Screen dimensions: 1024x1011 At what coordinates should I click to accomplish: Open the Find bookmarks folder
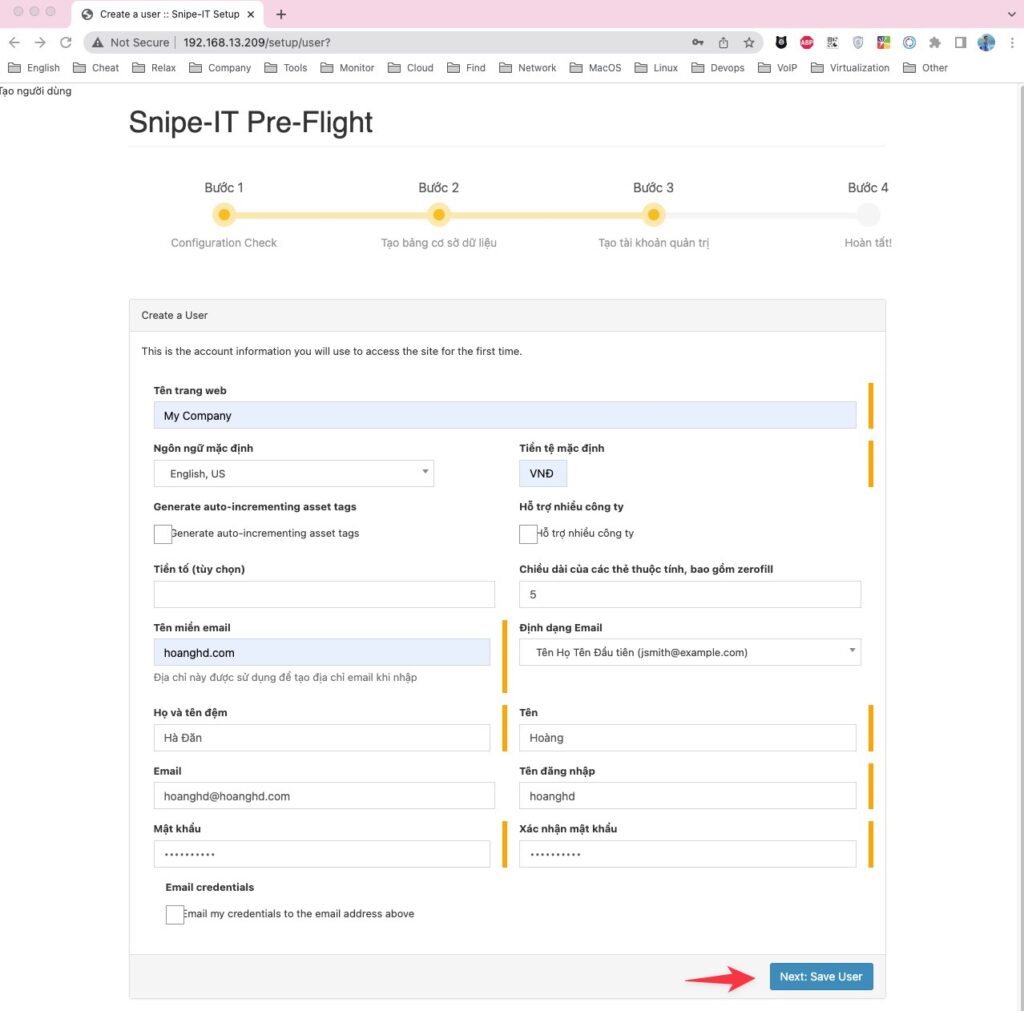click(x=466, y=68)
